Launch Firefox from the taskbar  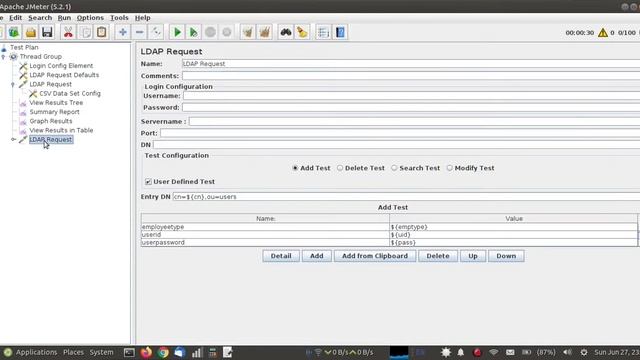[x=146, y=352]
